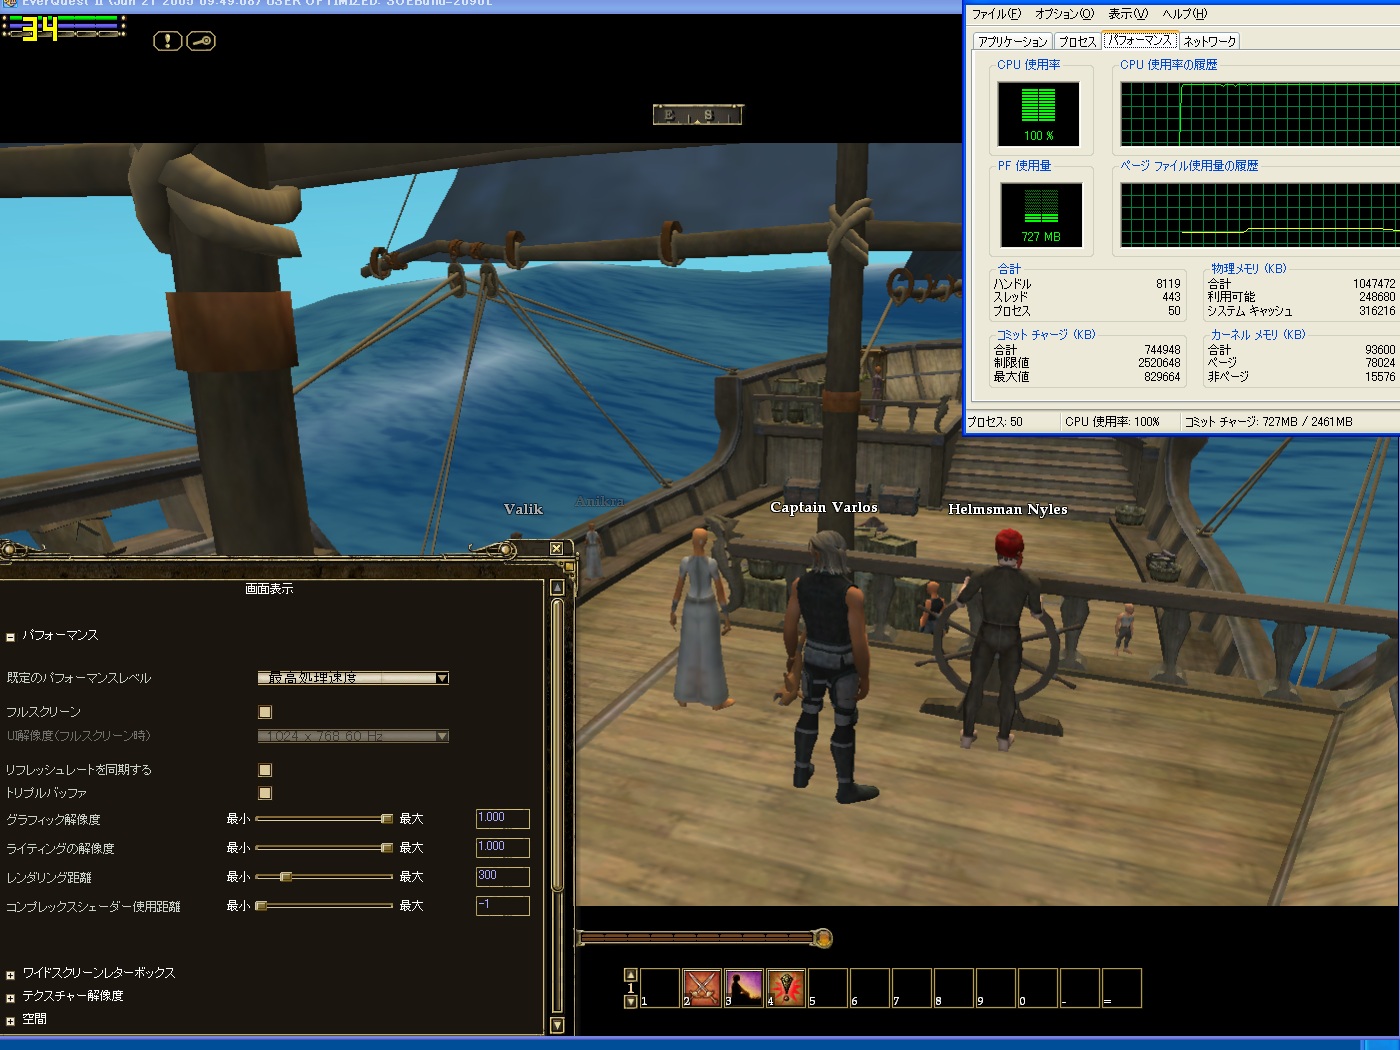Click empty hotbar slot 1

click(660, 988)
